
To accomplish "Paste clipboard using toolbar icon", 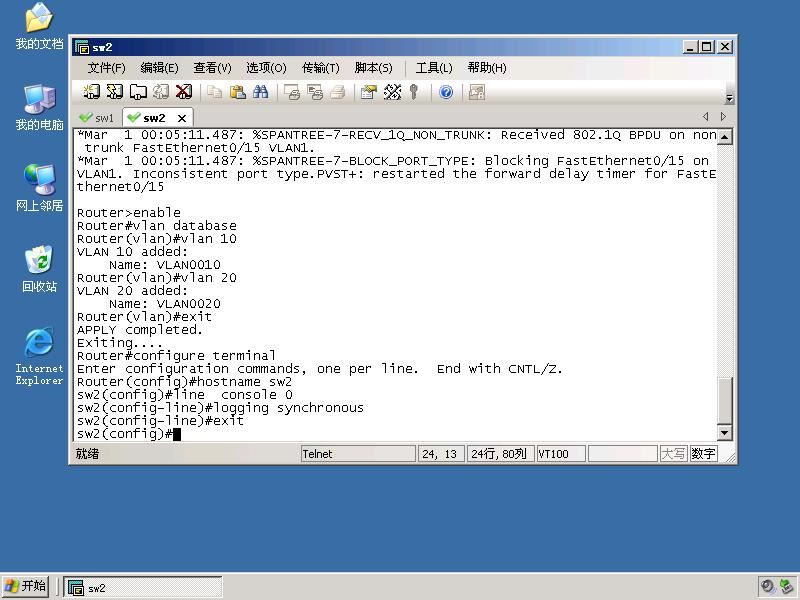I will click(x=237, y=92).
